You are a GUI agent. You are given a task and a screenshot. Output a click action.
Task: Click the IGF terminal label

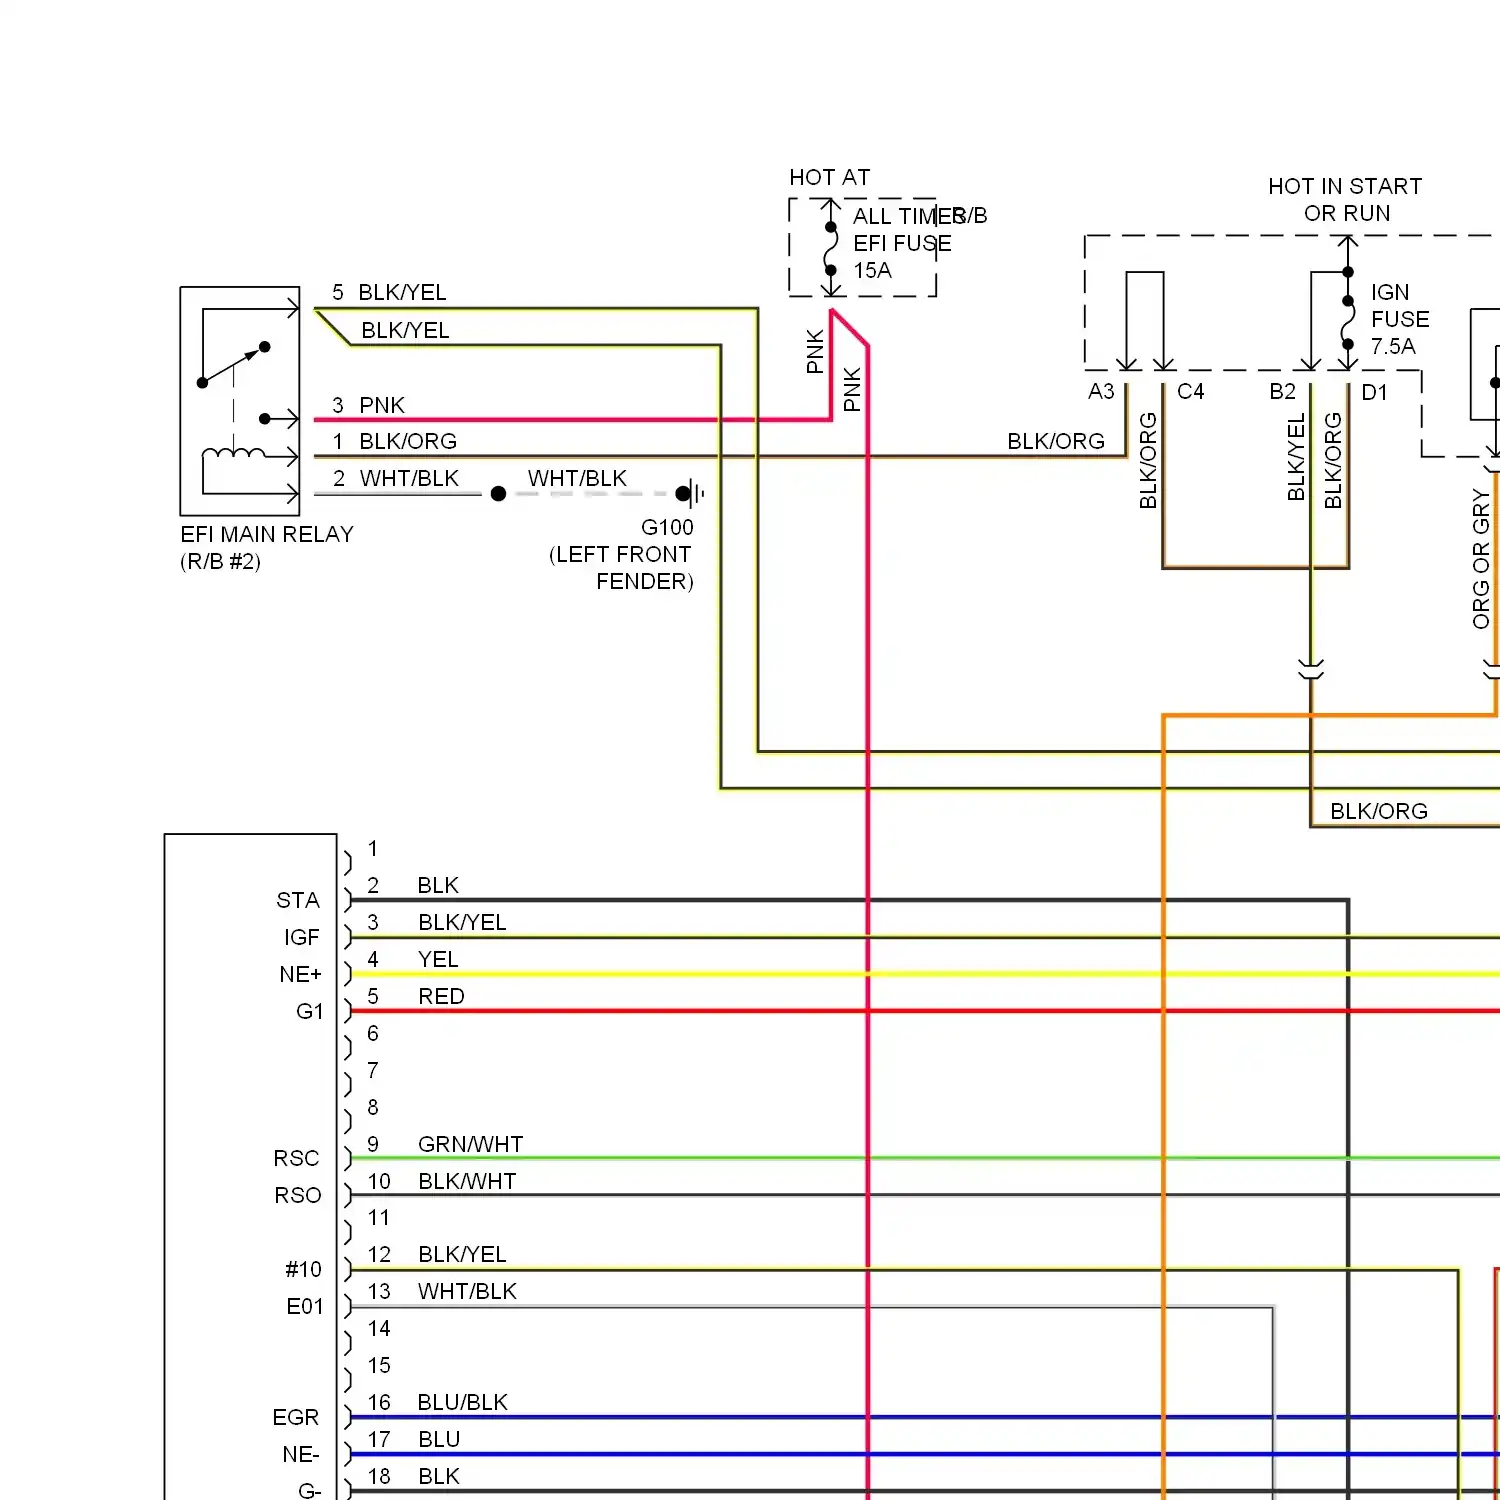(302, 937)
